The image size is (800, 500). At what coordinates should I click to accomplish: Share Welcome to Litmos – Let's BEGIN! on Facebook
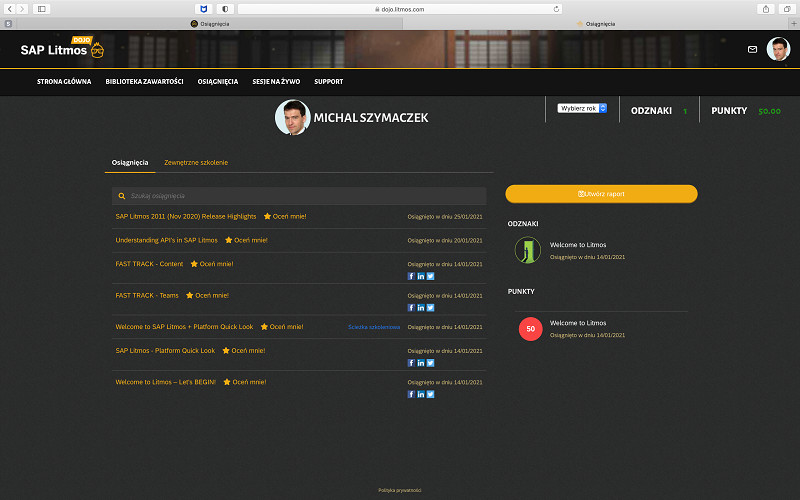coord(411,394)
